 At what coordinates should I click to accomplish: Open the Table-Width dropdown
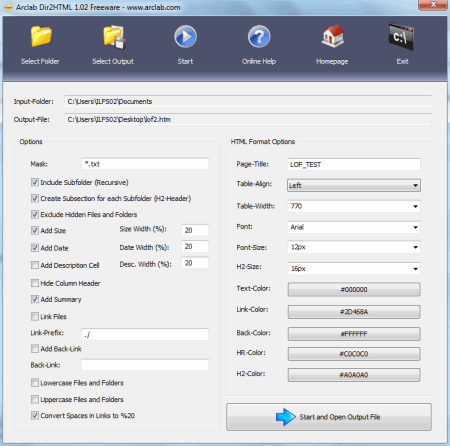[354, 206]
